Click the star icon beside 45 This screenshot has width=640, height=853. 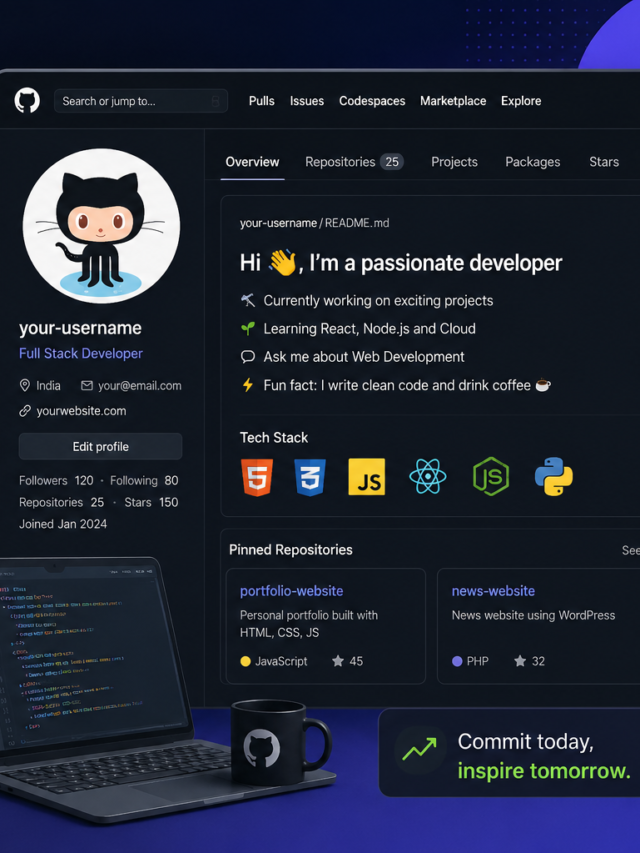click(338, 661)
